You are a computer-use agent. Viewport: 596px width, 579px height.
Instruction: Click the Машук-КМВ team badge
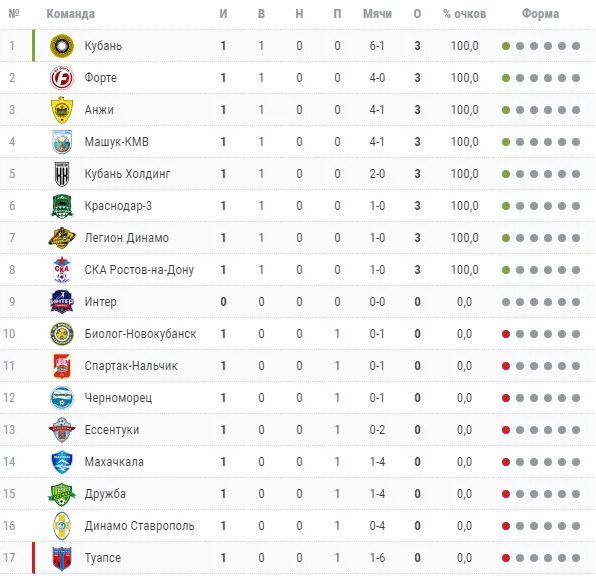tap(62, 142)
